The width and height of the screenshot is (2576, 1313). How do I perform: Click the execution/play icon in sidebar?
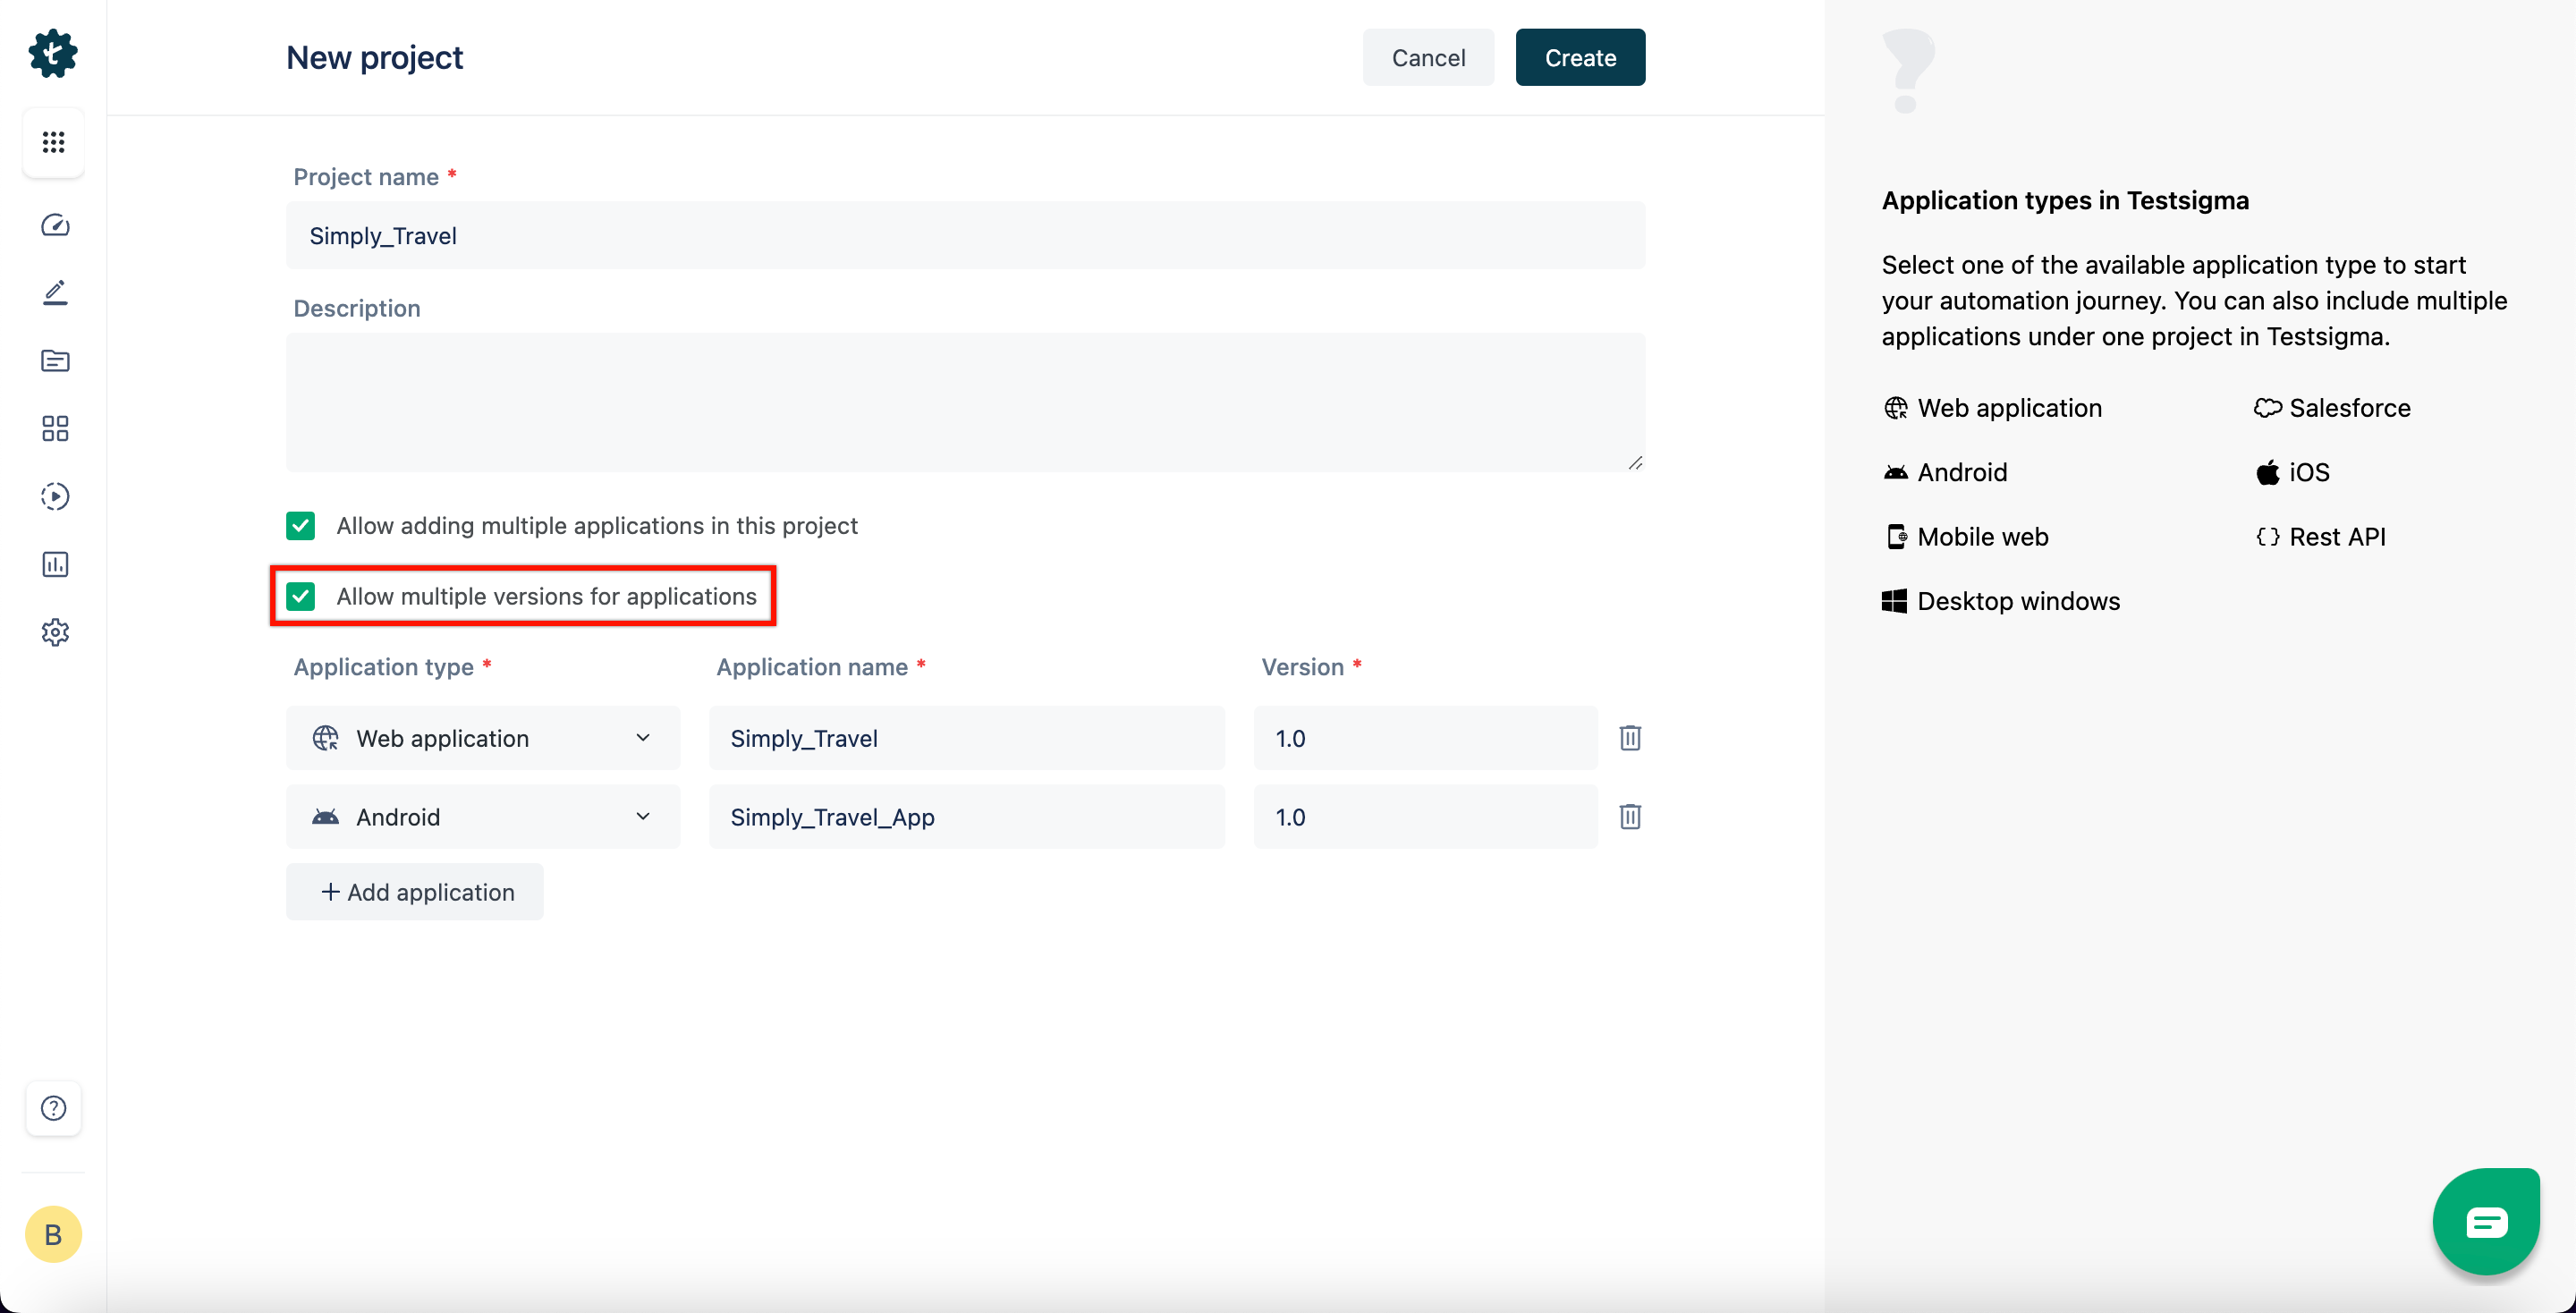(x=52, y=496)
